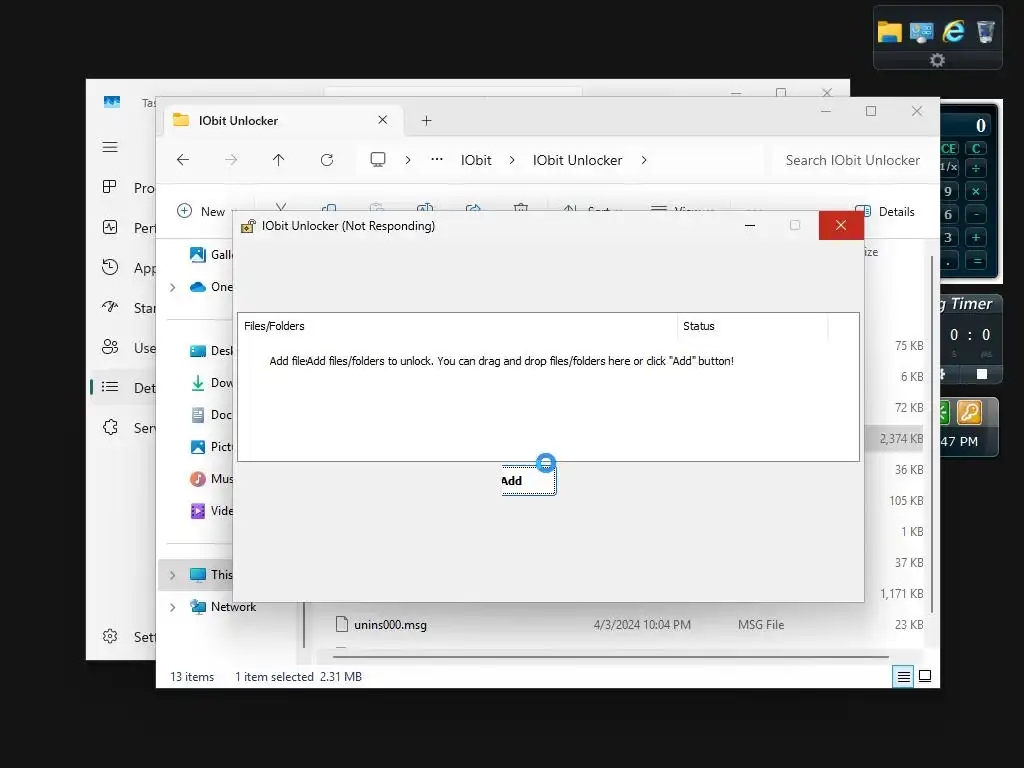
Task: Open Documents in the navigation pane
Action: tap(210, 415)
